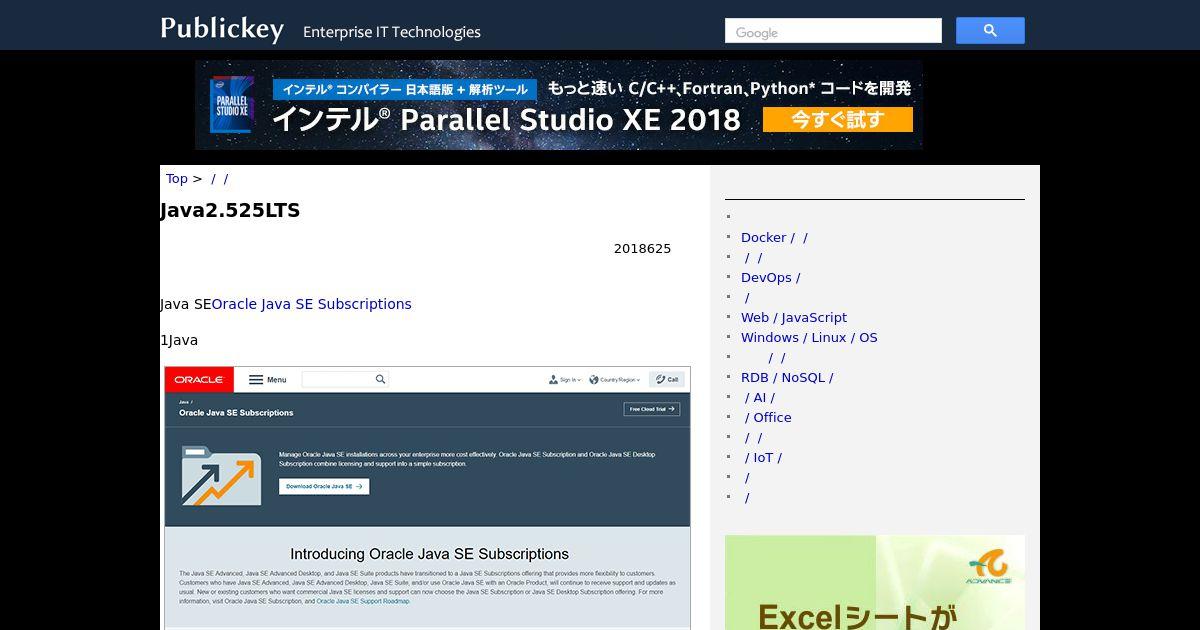Screen dimensions: 1200x630
Task: Click the orange 今すぐ試す button in the banner
Action: point(838,120)
